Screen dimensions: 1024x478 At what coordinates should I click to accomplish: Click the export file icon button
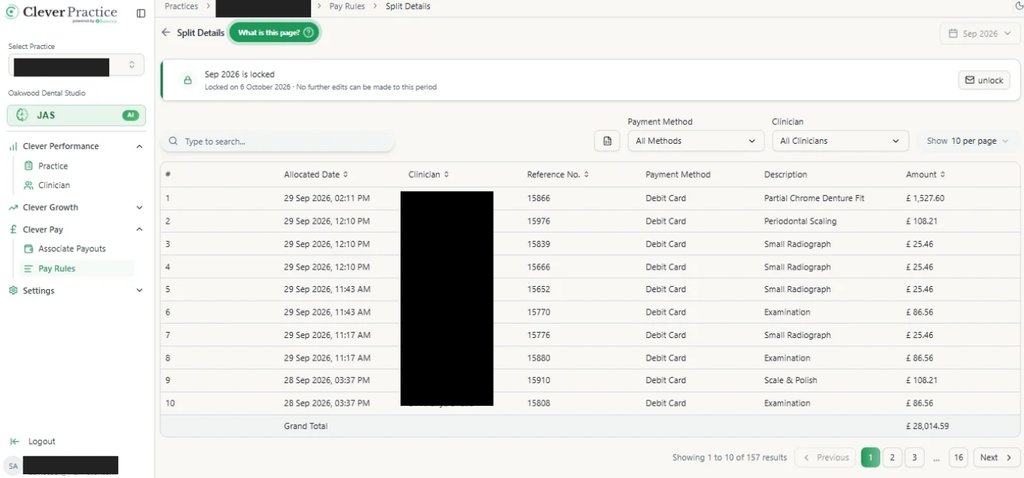pos(607,141)
